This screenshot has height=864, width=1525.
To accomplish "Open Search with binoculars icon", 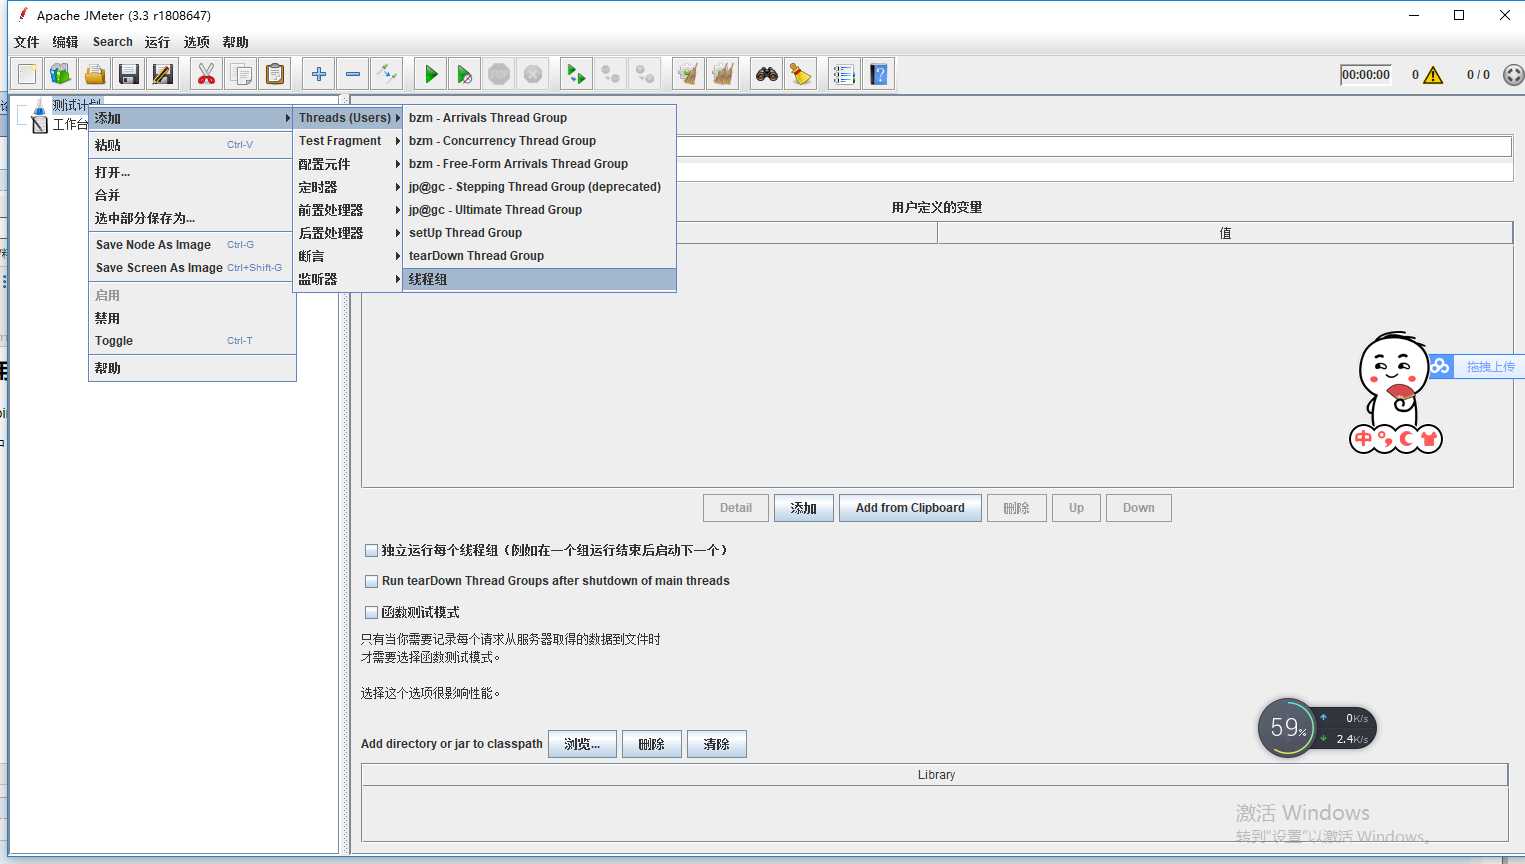I will coord(767,74).
